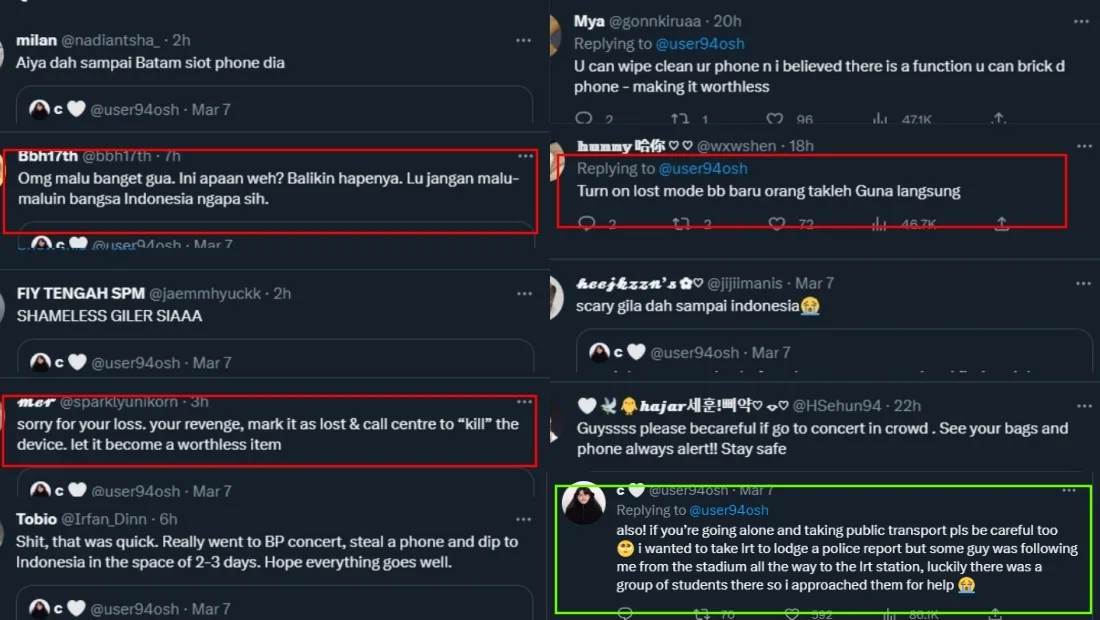Open more options on Tobio's tweet
Screen dimensions: 1100x620
point(523,519)
